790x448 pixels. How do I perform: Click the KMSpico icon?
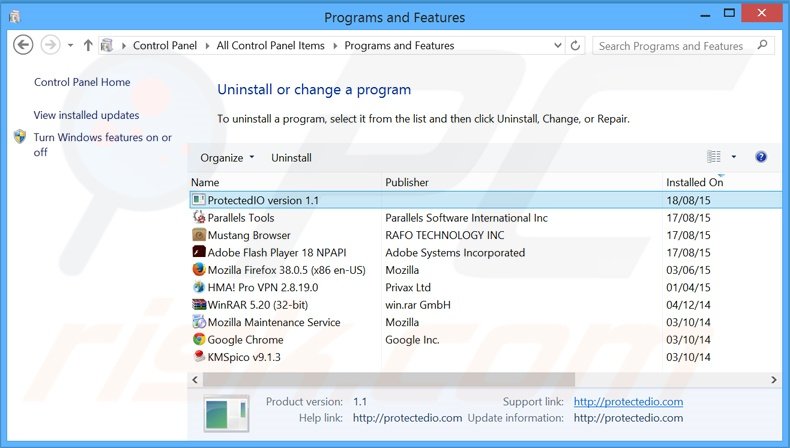199,356
